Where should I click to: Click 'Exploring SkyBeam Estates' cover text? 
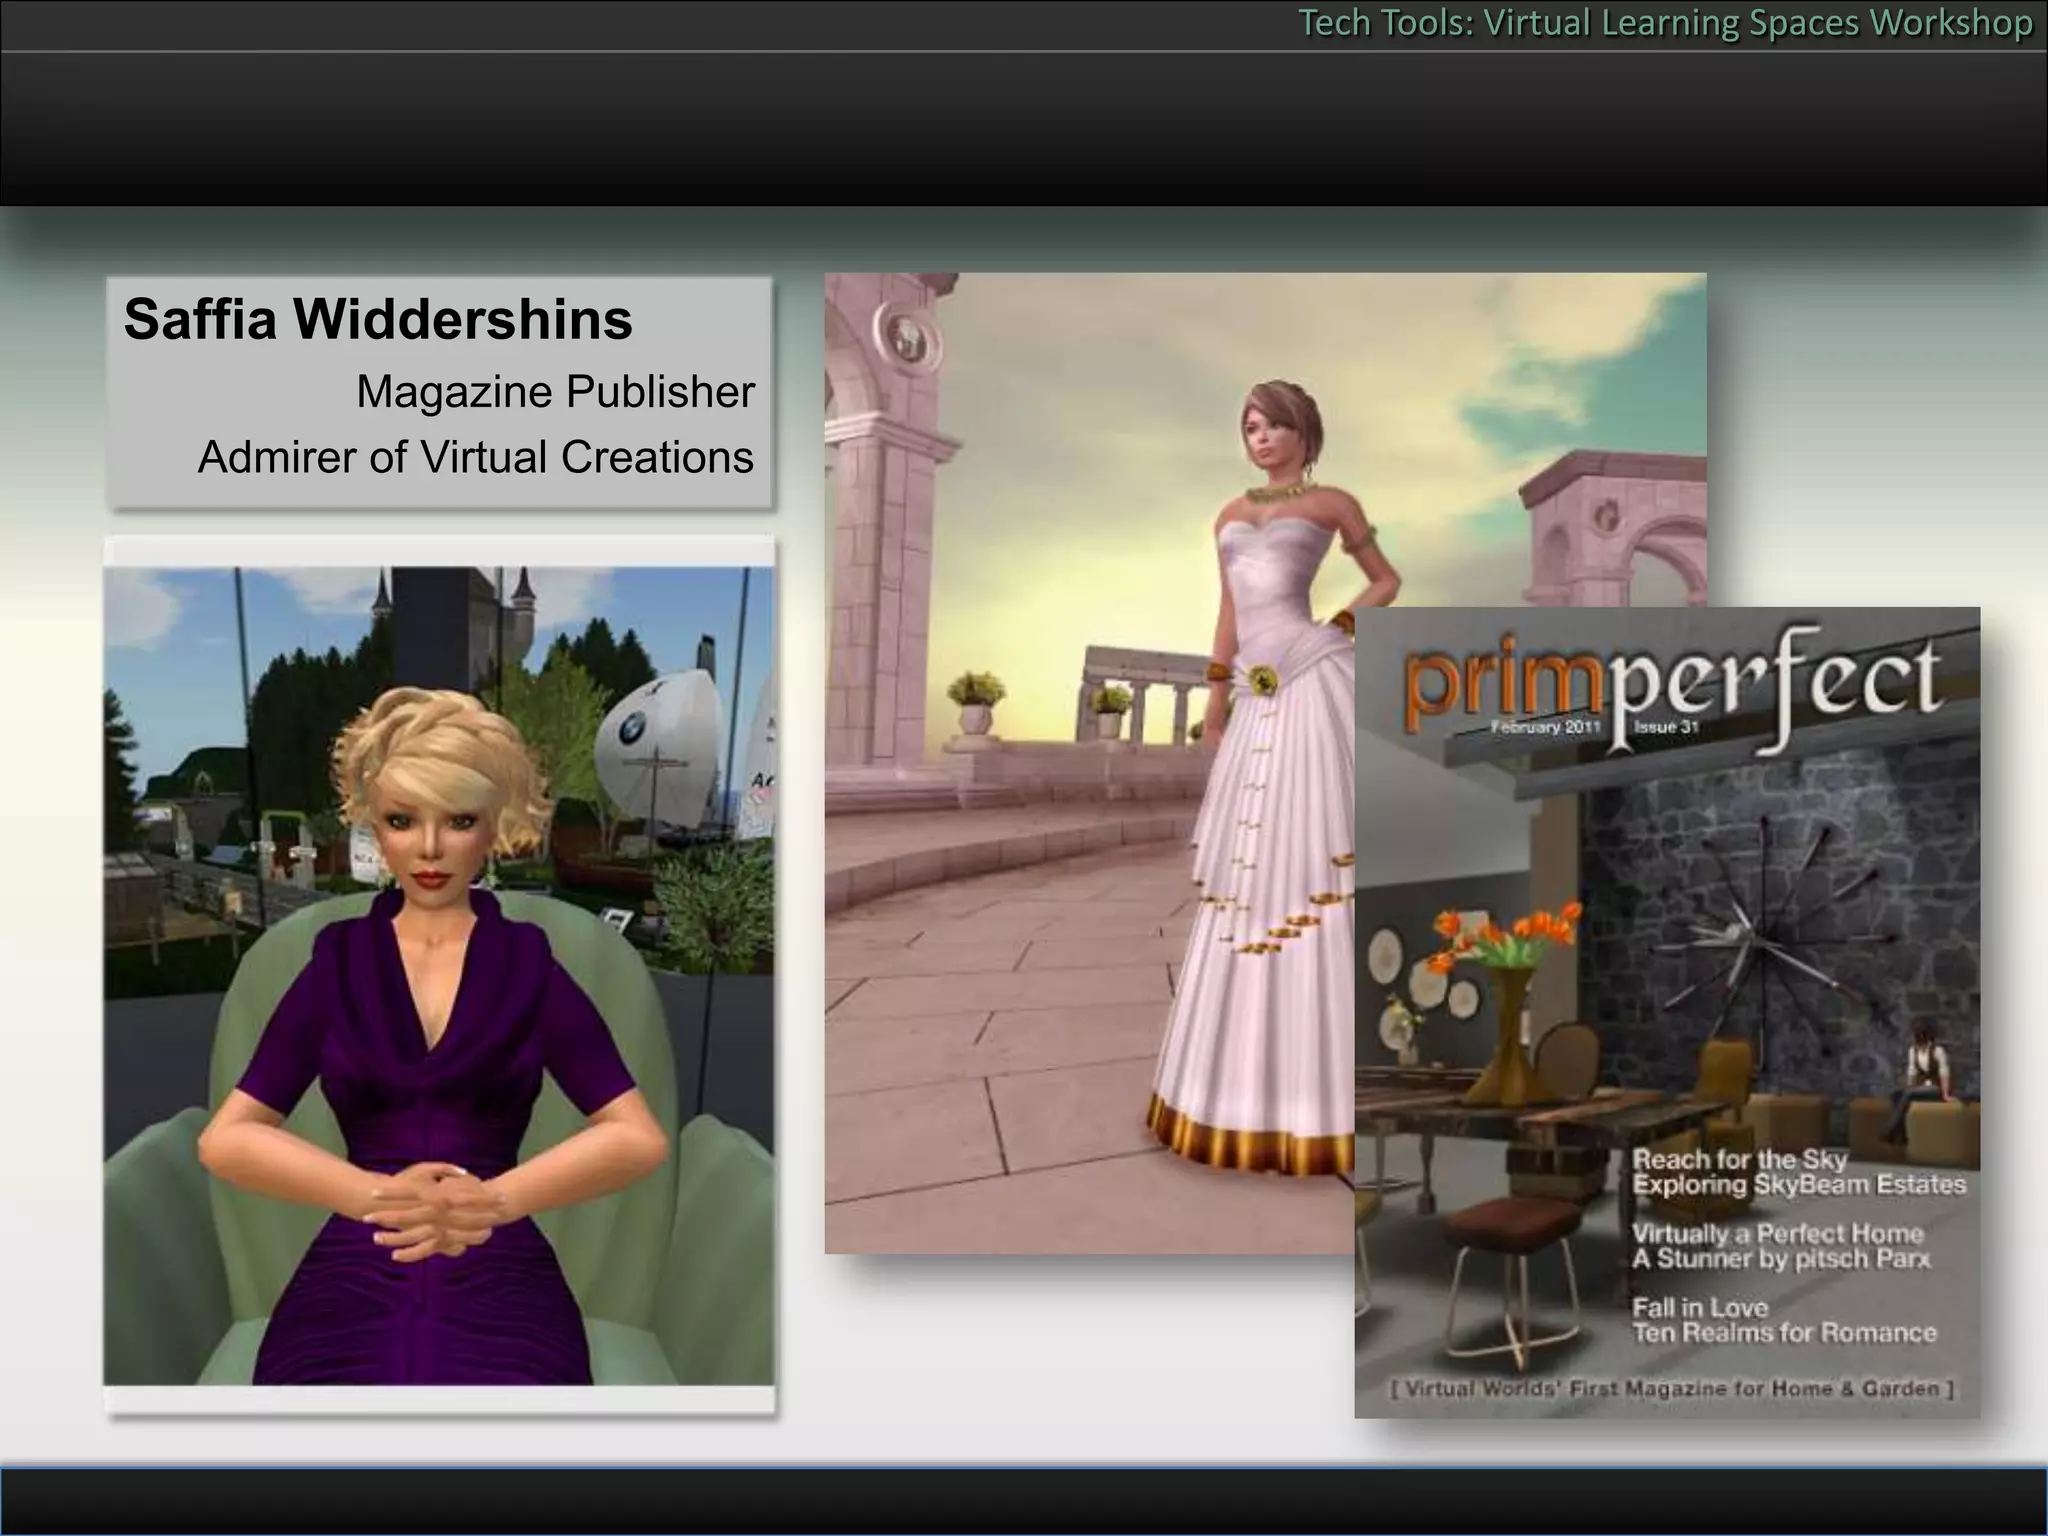click(1799, 1185)
